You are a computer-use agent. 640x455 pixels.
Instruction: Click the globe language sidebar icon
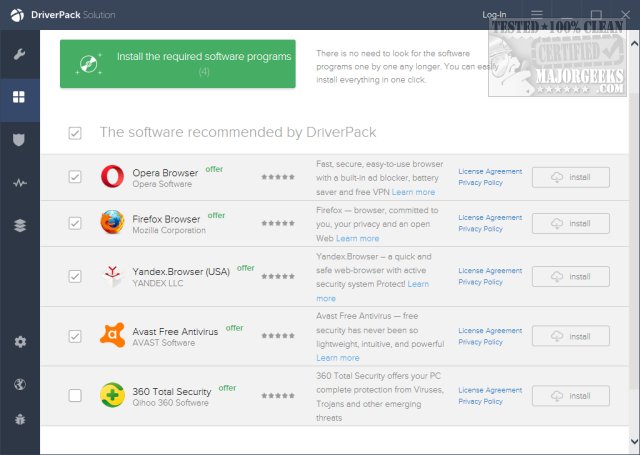[19, 384]
